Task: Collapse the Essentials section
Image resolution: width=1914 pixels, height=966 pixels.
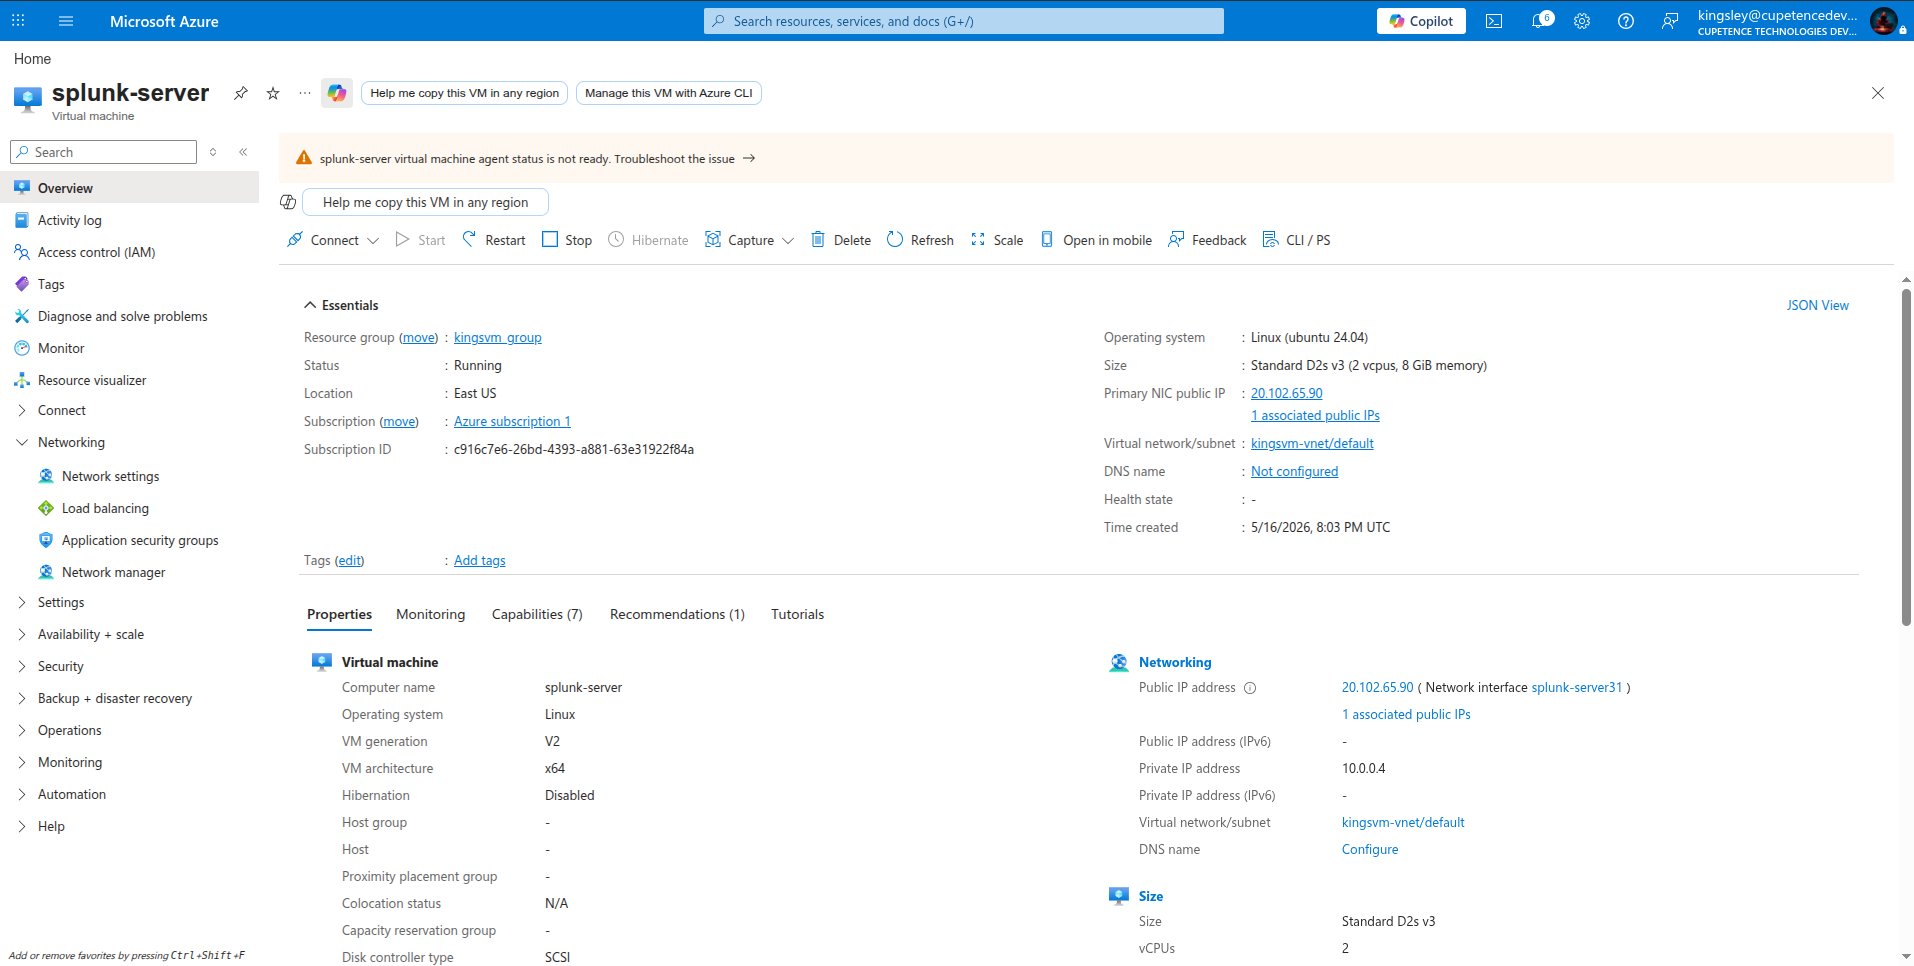Action: click(308, 305)
